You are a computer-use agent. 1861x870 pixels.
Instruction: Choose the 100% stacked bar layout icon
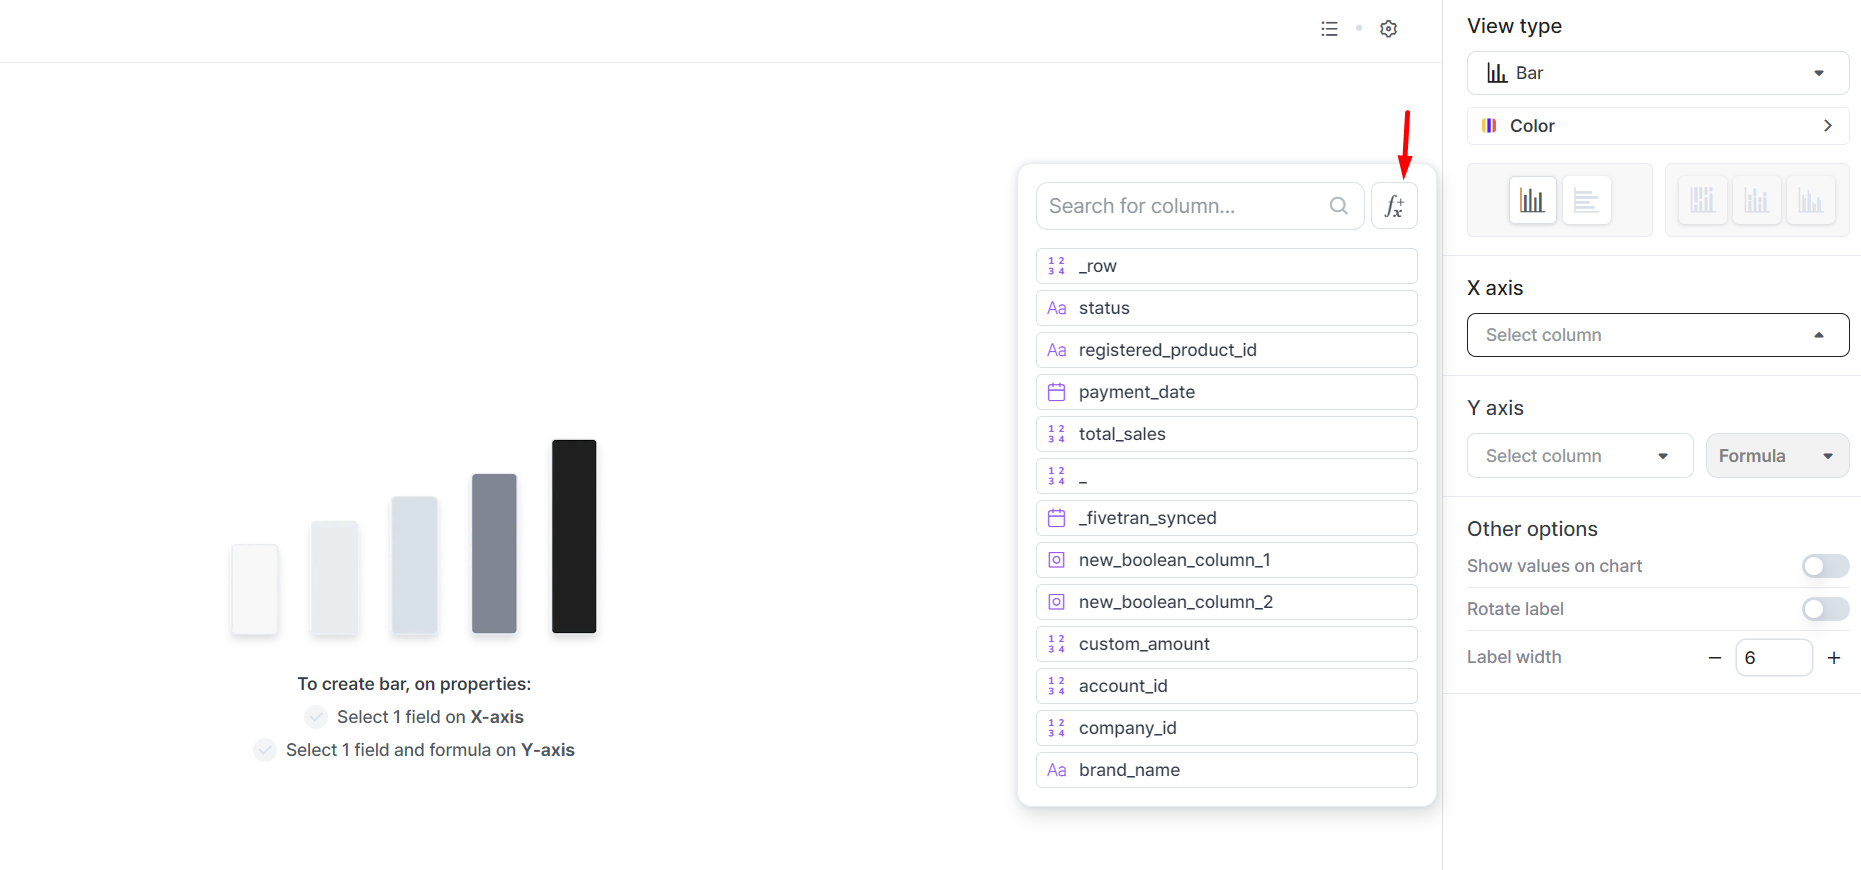click(x=1702, y=200)
